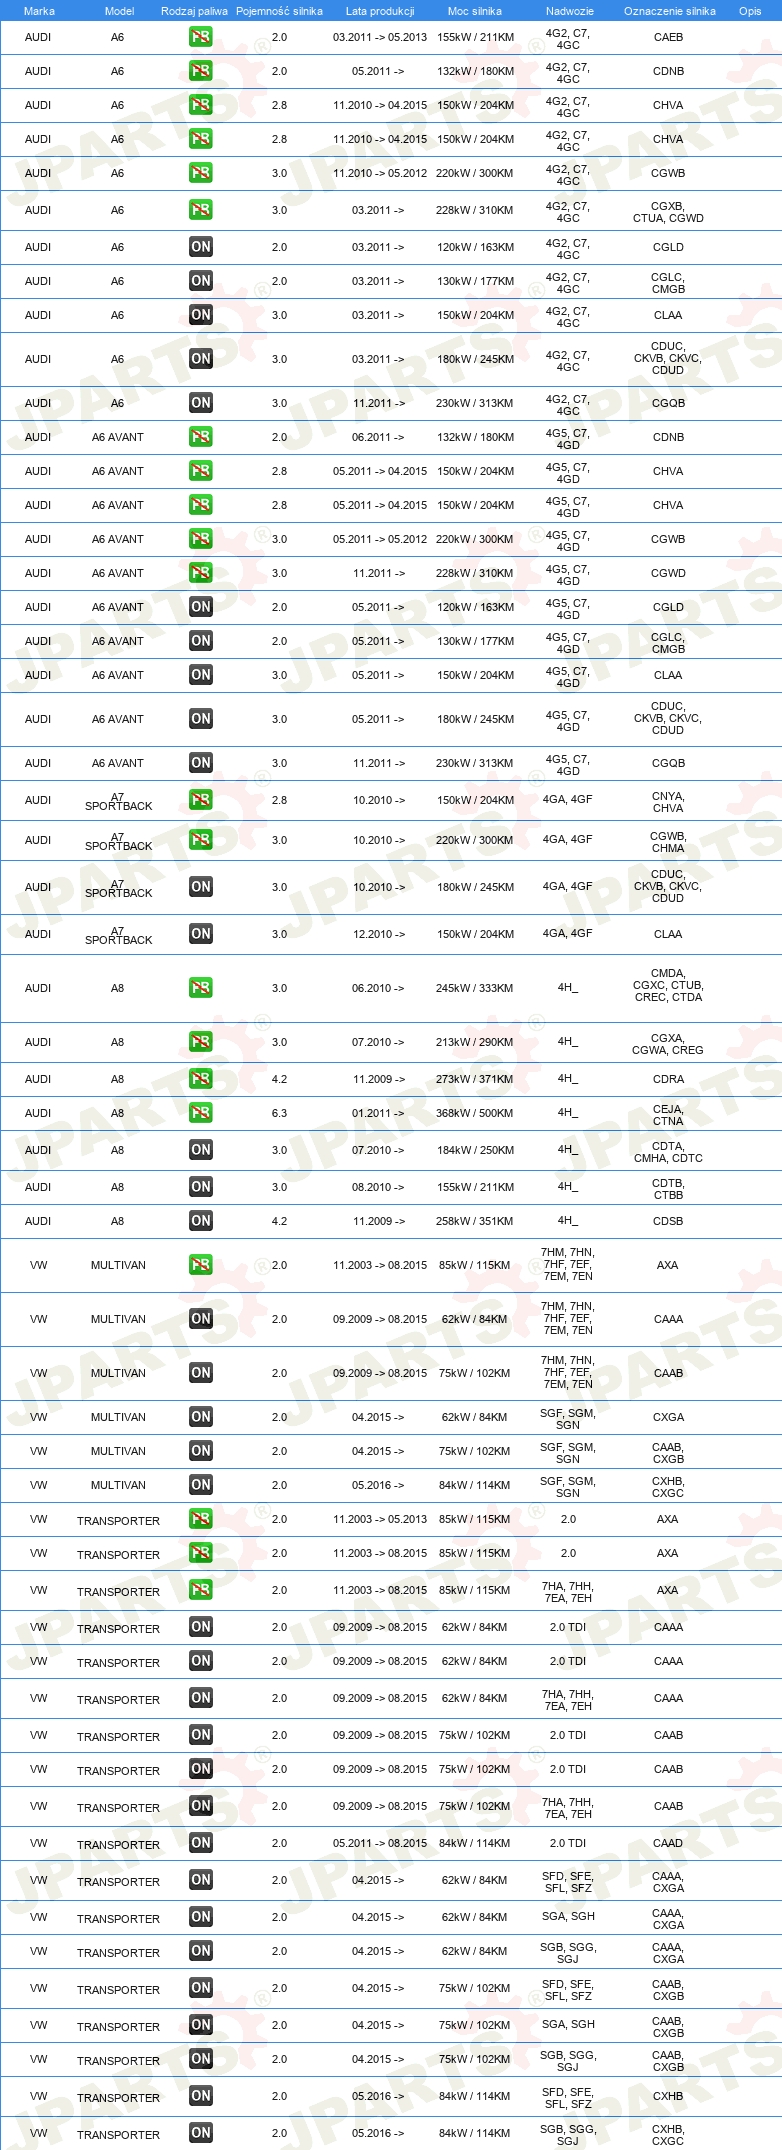Select the Moc silnika column header
This screenshot has width=782, height=2150.
475,11
